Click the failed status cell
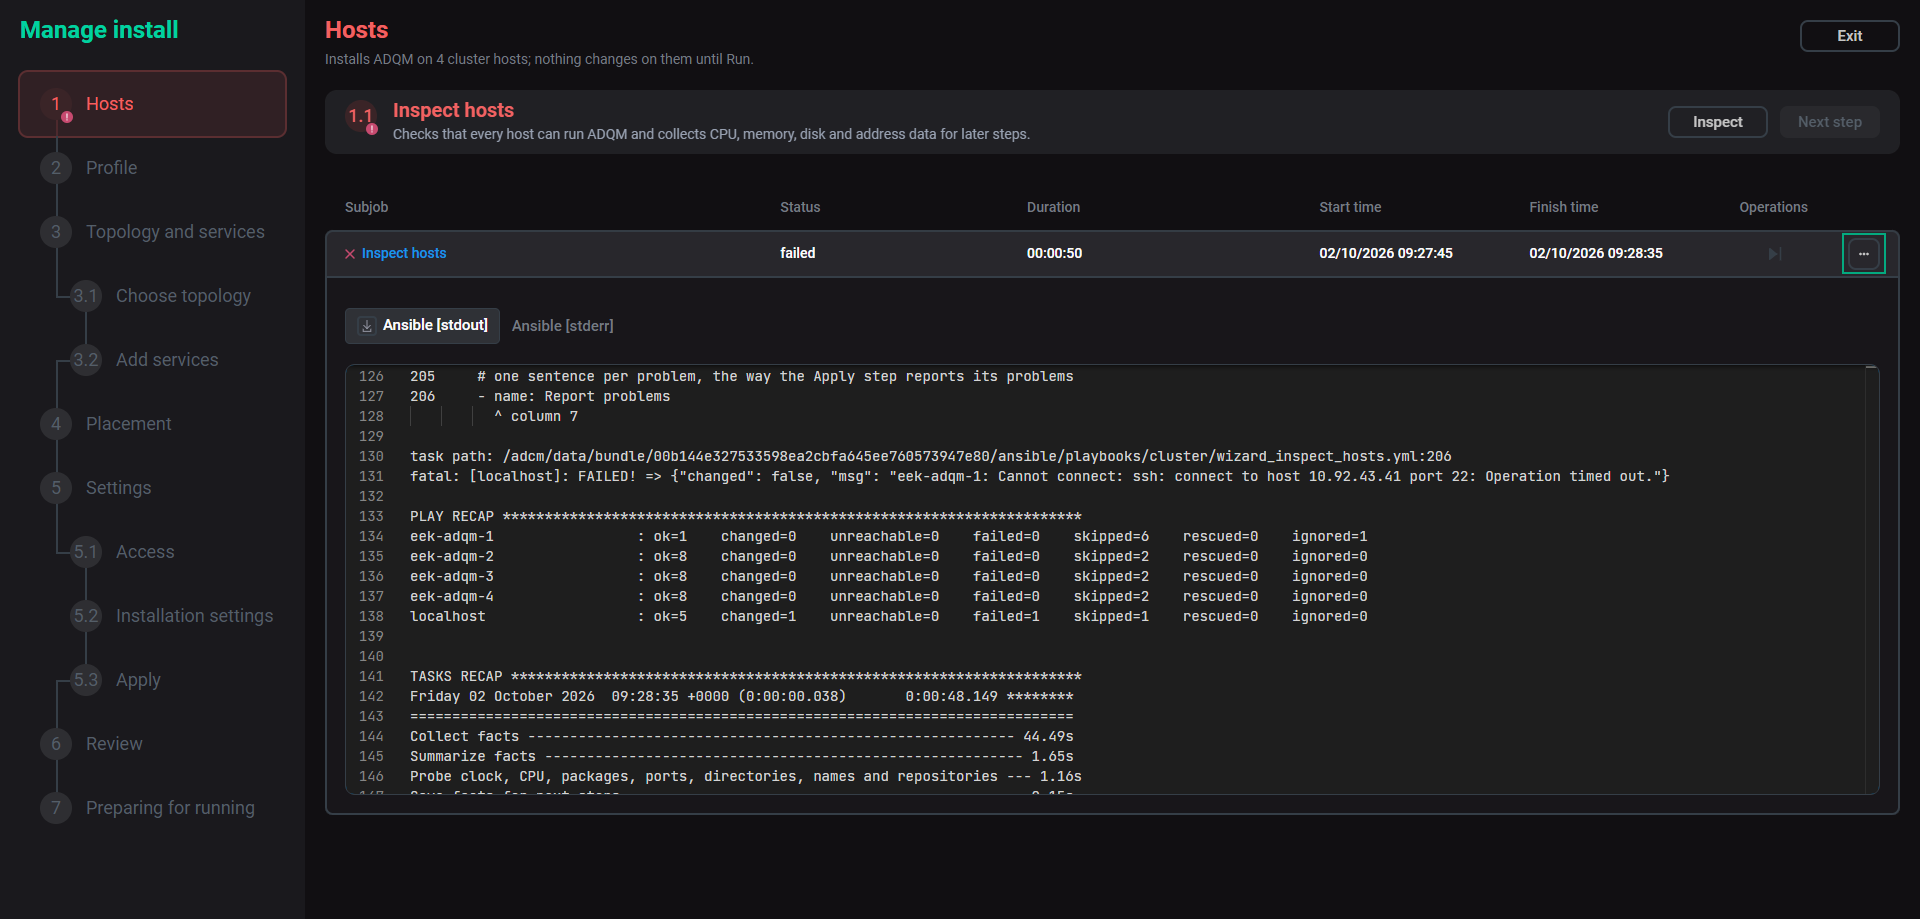This screenshot has height=919, width=1920. click(x=798, y=254)
